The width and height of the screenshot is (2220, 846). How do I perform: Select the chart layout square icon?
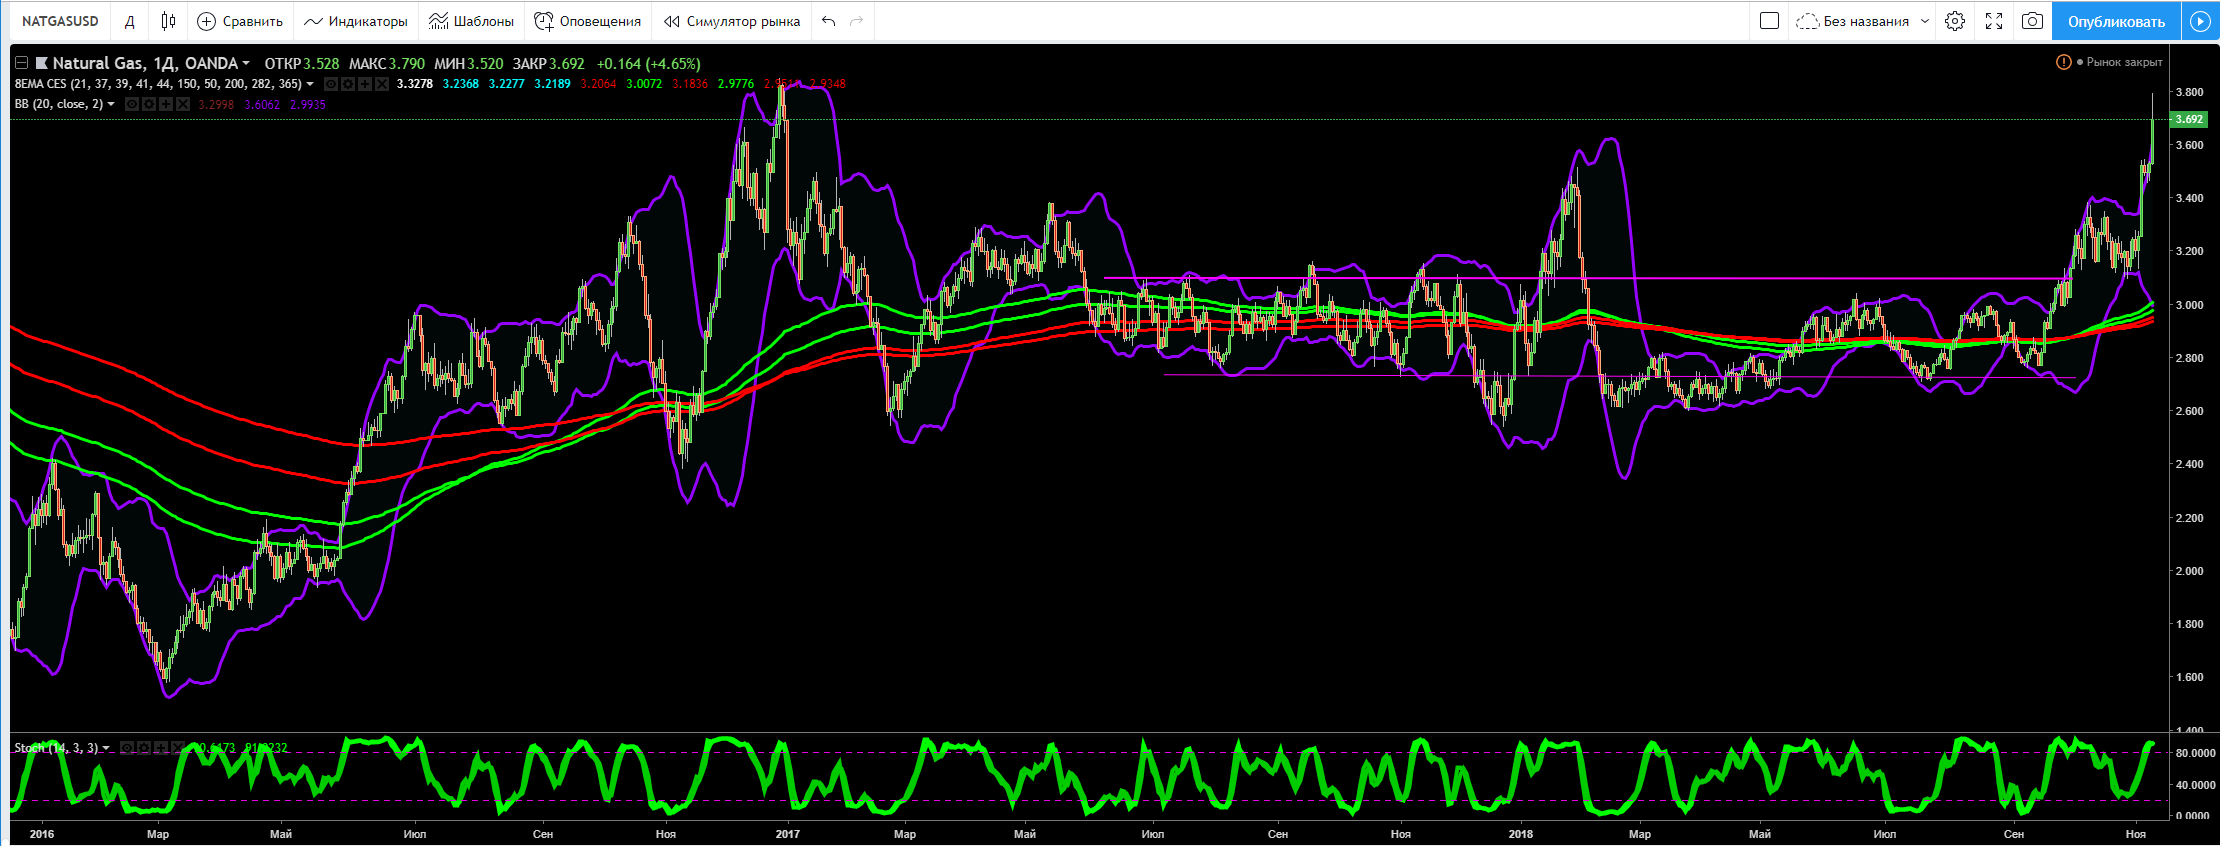1769,21
